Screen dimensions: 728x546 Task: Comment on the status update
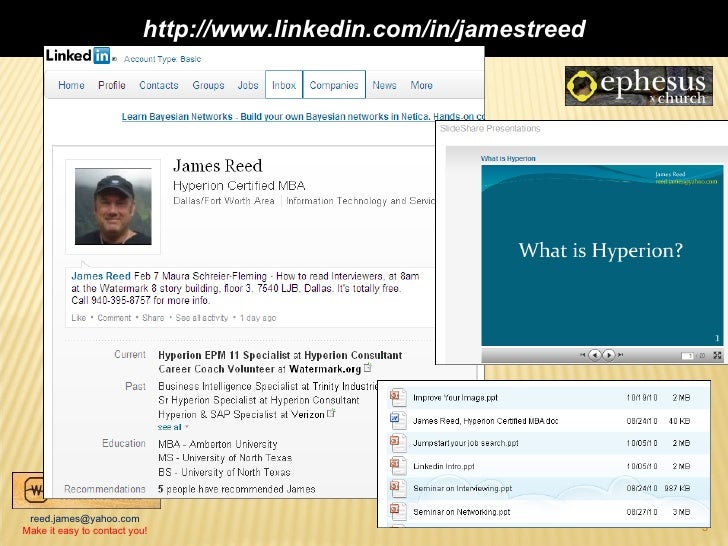[x=114, y=318]
